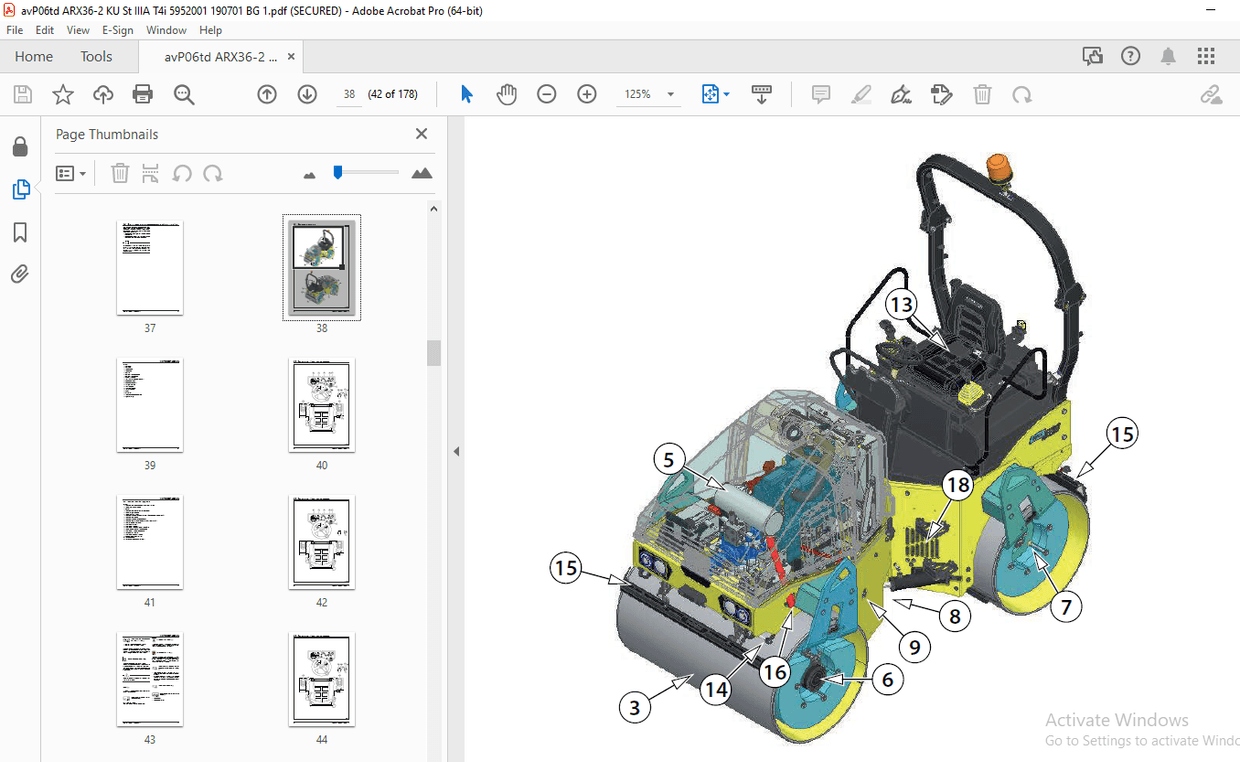Screen dimensions: 1240x762
Task: Toggle the scrolling mode keyboard icon
Action: point(762,95)
